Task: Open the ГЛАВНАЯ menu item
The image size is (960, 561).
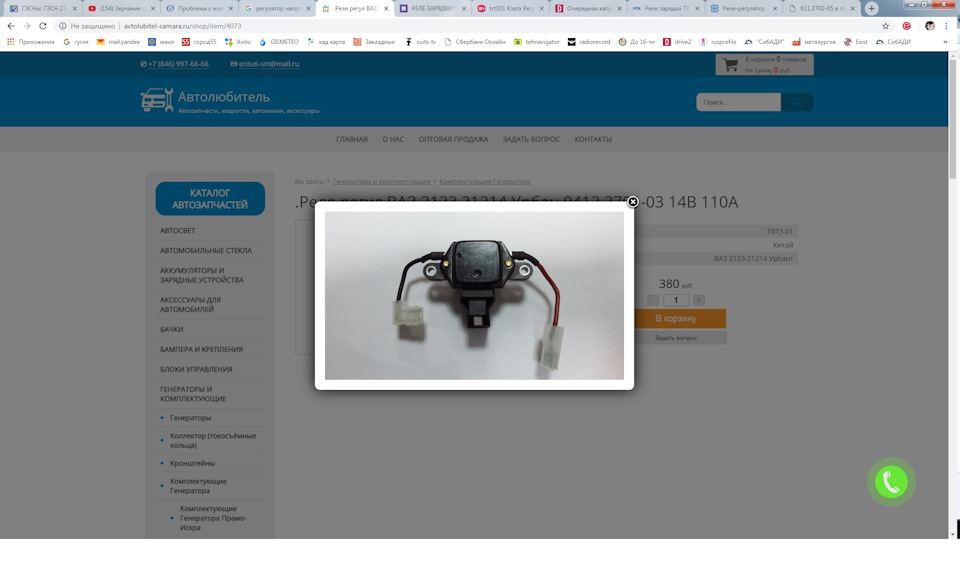Action: [351, 139]
